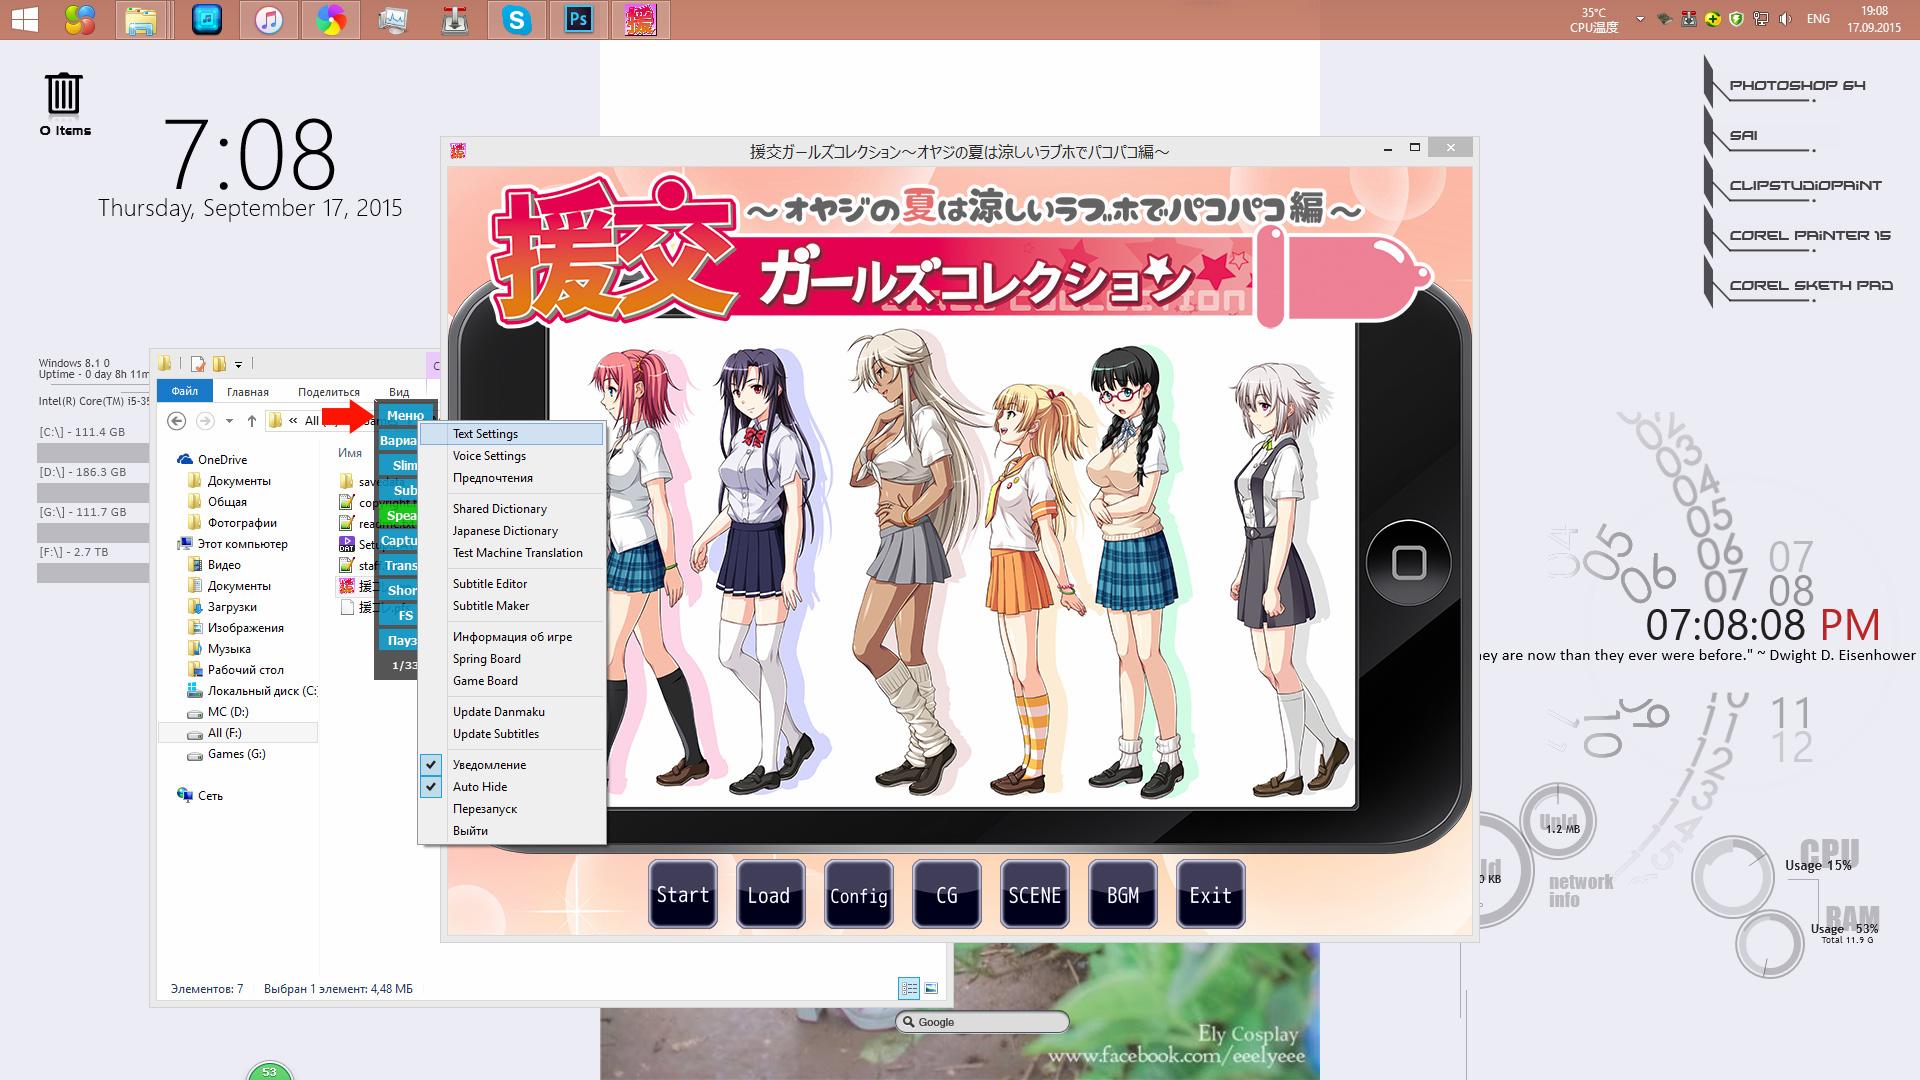Open the network tray icon
The width and height of the screenshot is (1920, 1080).
1762,19
